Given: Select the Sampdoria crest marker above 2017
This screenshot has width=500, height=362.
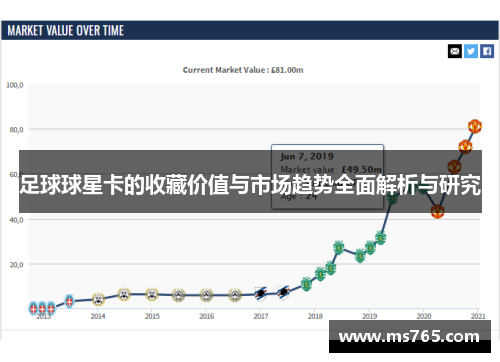Looking at the screenshot, I should pyautogui.click(x=261, y=294).
